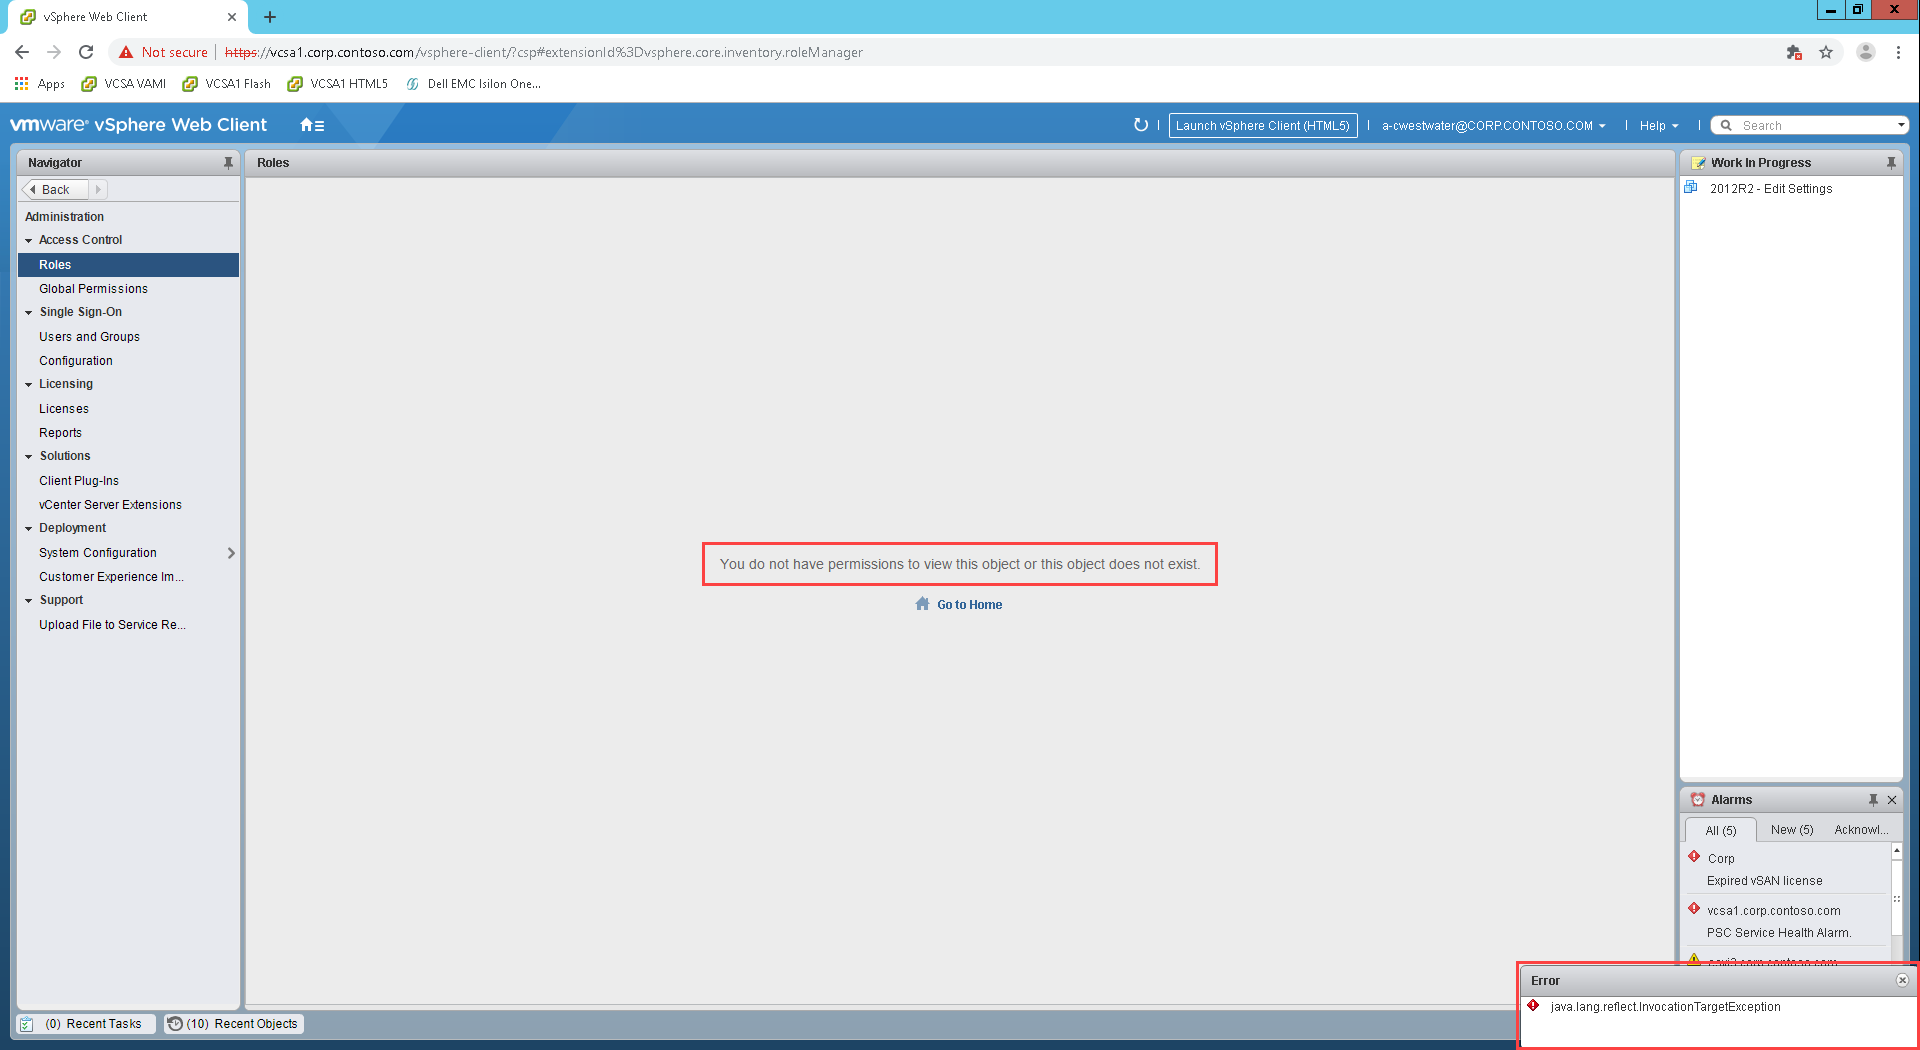The image size is (1920, 1050).
Task: Reload the browser page
Action: (86, 52)
